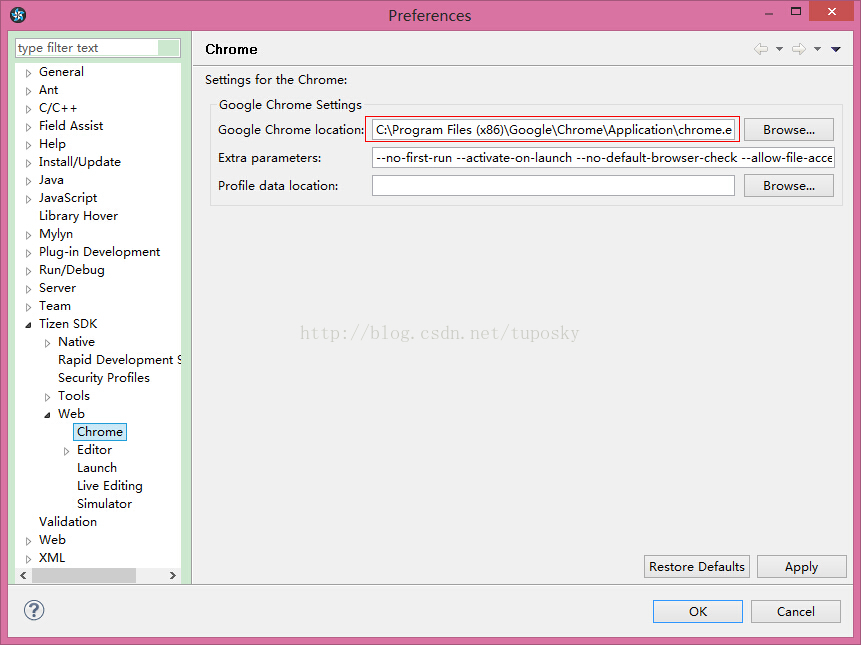Select the Chrome tree item

(100, 431)
